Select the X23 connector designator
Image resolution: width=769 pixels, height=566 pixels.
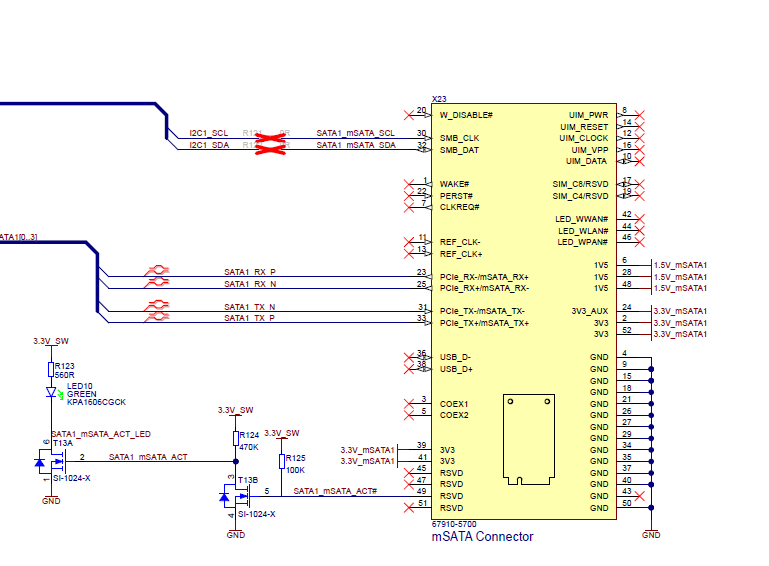pos(438,99)
